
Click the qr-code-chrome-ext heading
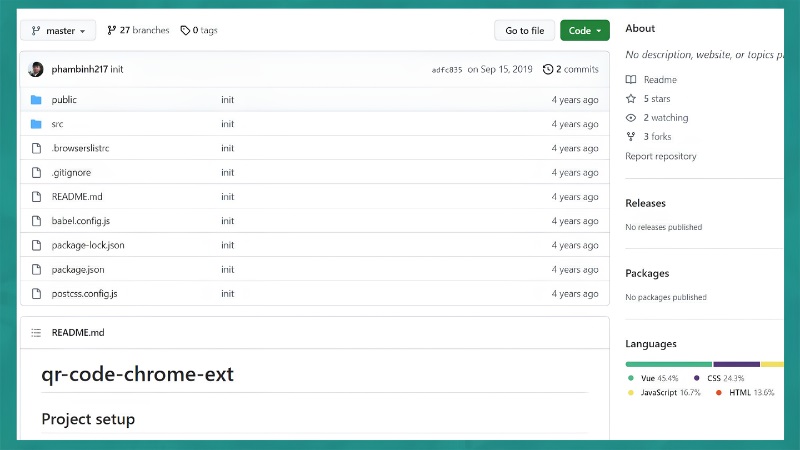137,374
